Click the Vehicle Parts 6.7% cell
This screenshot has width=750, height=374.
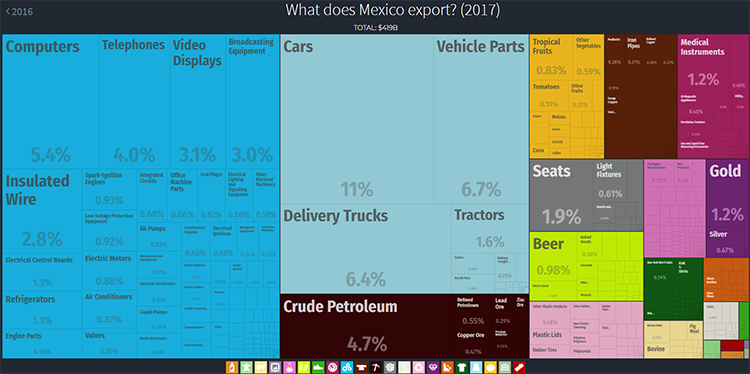(x=481, y=119)
